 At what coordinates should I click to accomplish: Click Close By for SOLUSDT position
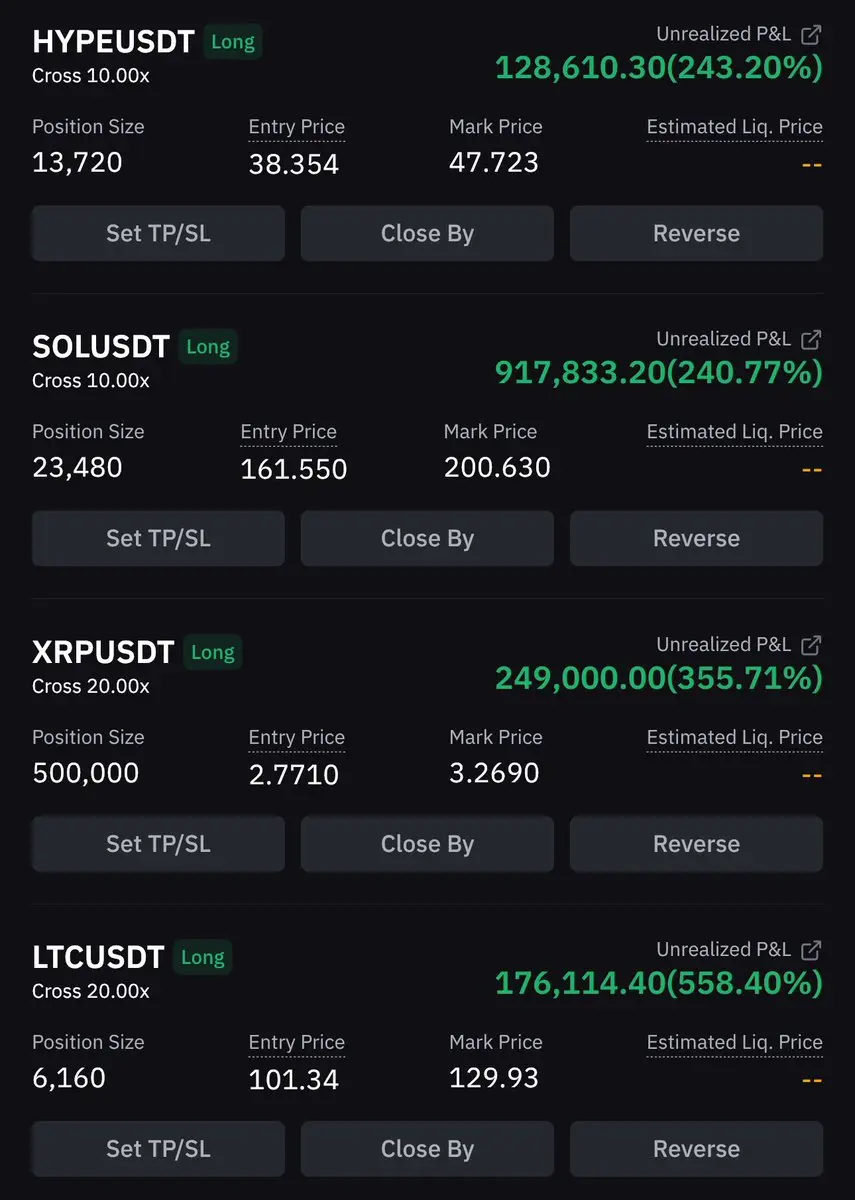pyautogui.click(x=427, y=538)
